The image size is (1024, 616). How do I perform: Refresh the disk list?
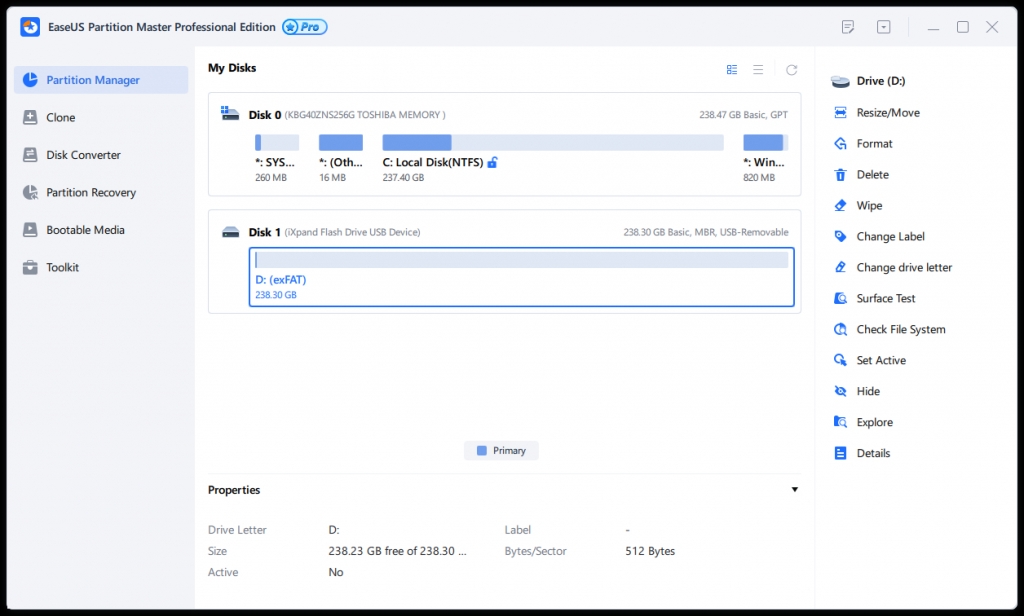[x=791, y=69]
